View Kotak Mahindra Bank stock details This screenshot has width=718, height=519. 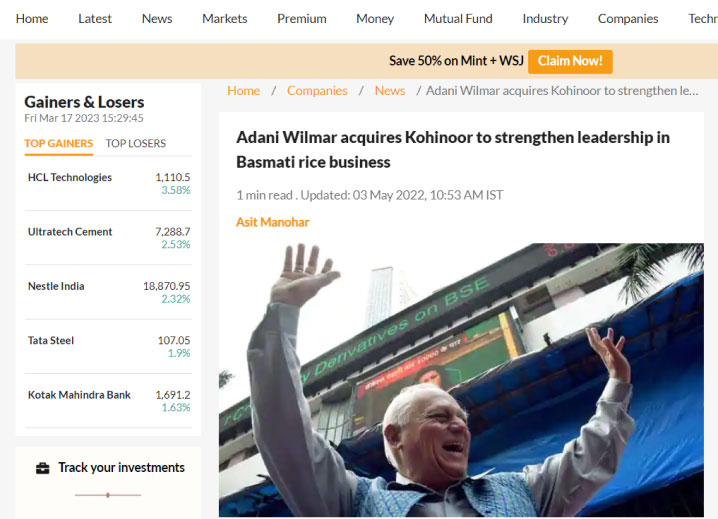109,401
